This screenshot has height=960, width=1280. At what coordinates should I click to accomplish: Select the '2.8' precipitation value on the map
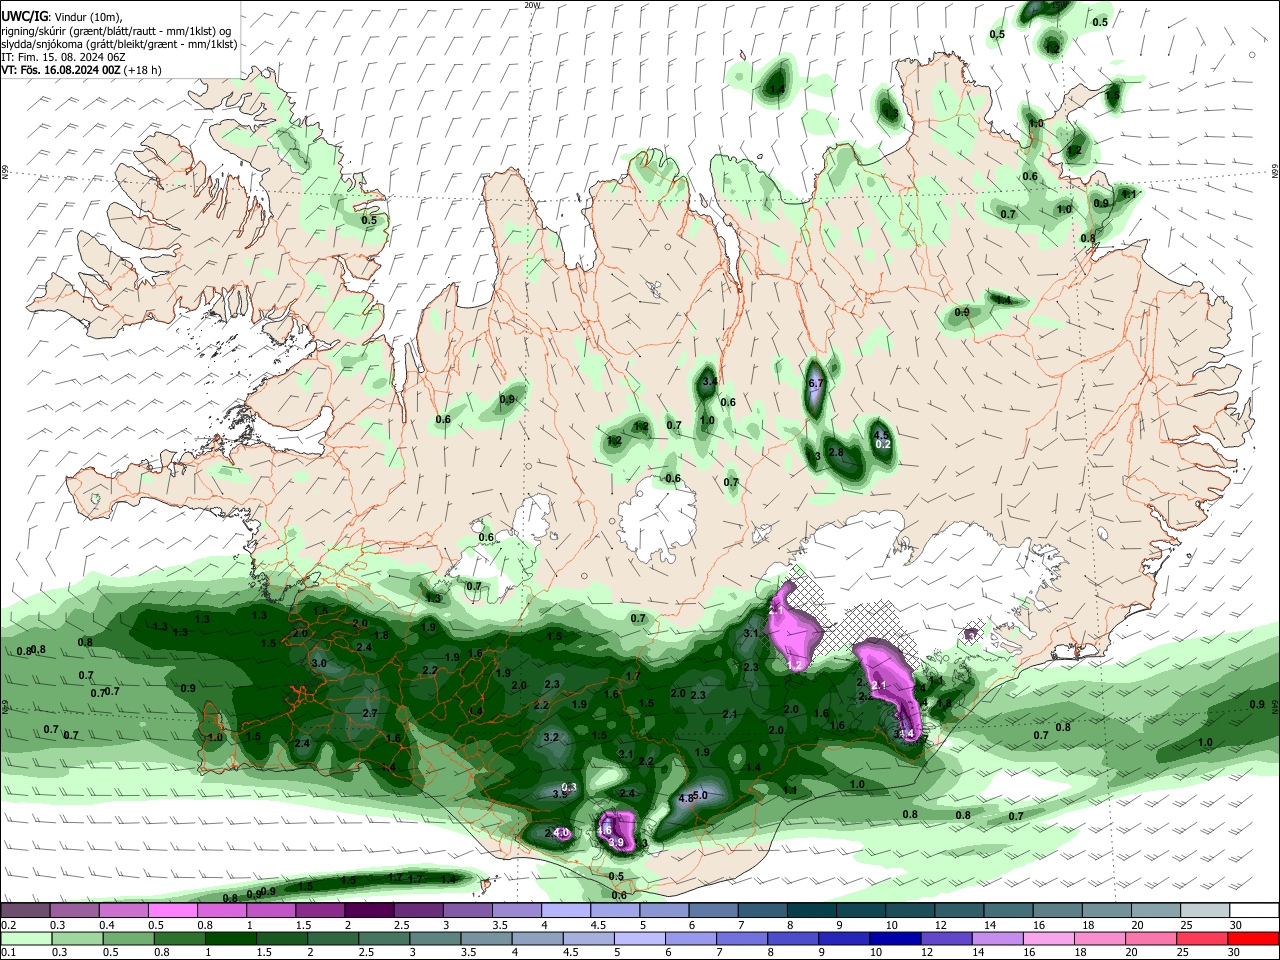837,452
